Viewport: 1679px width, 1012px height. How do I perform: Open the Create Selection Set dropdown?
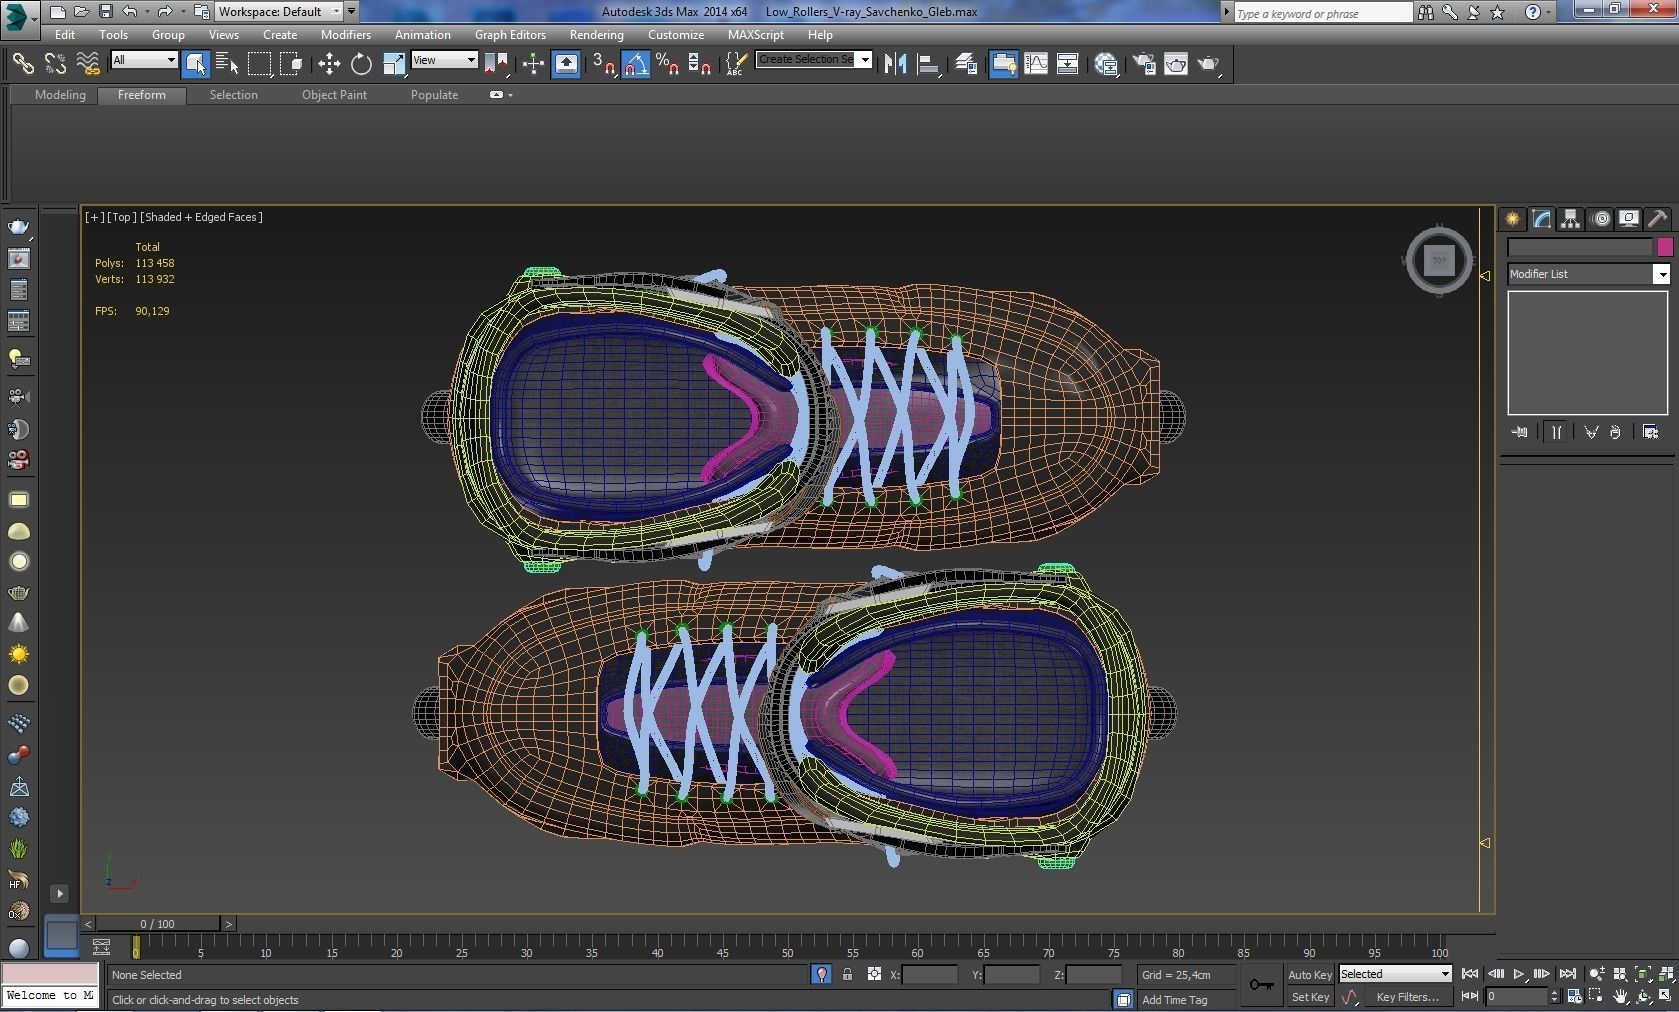point(814,60)
